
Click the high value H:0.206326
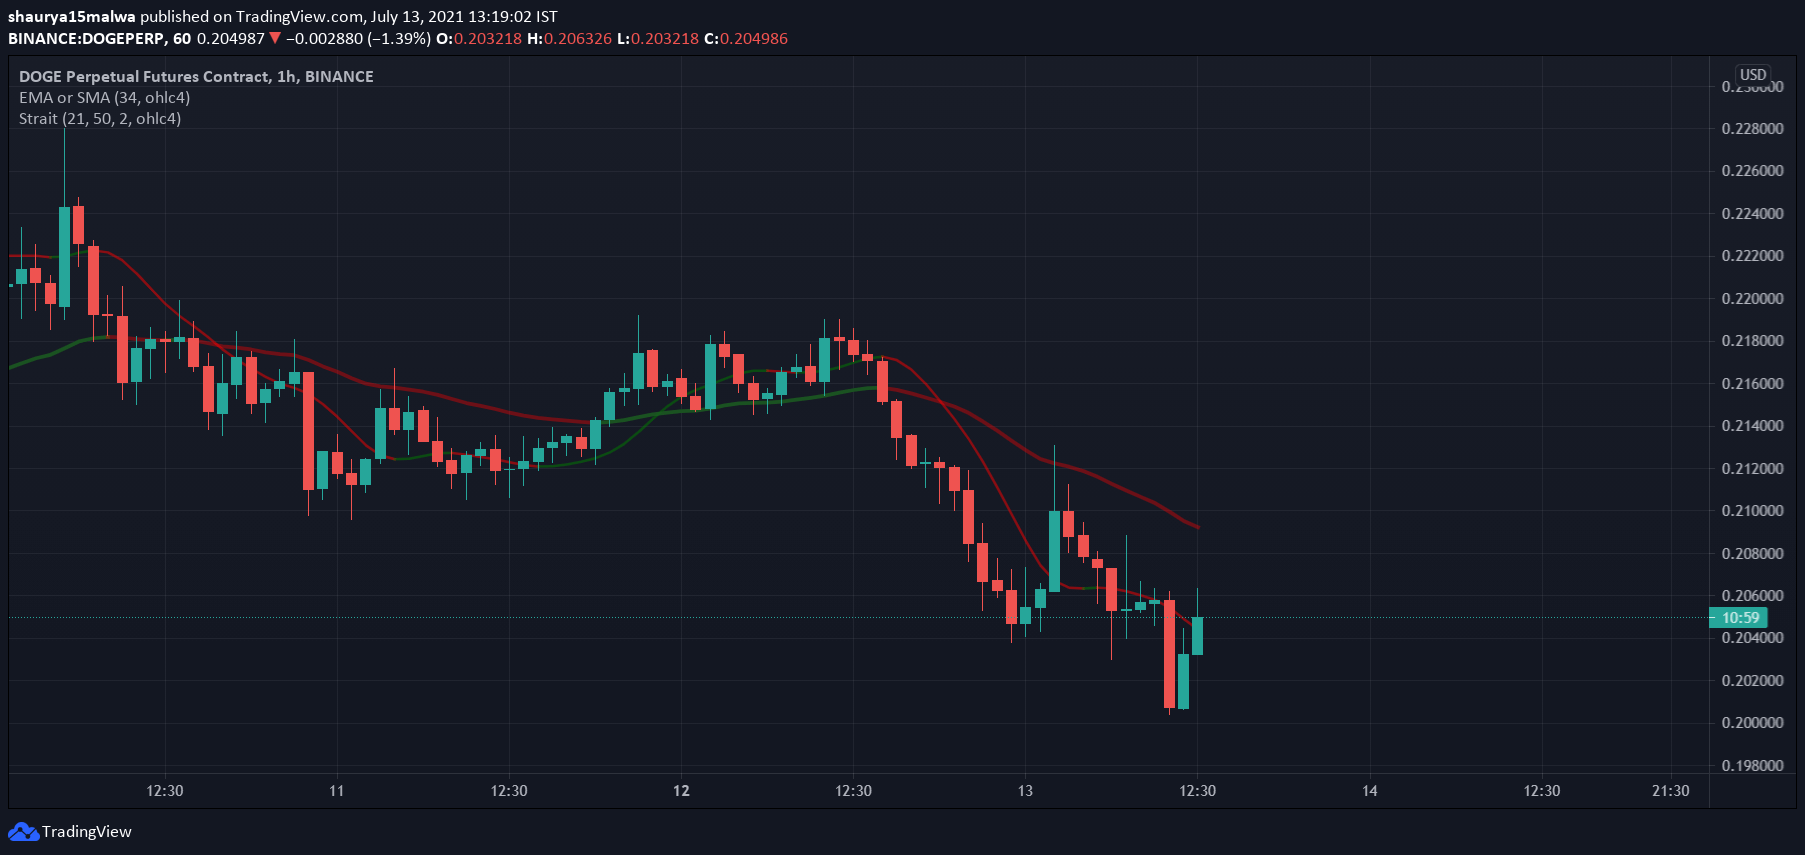(569, 38)
